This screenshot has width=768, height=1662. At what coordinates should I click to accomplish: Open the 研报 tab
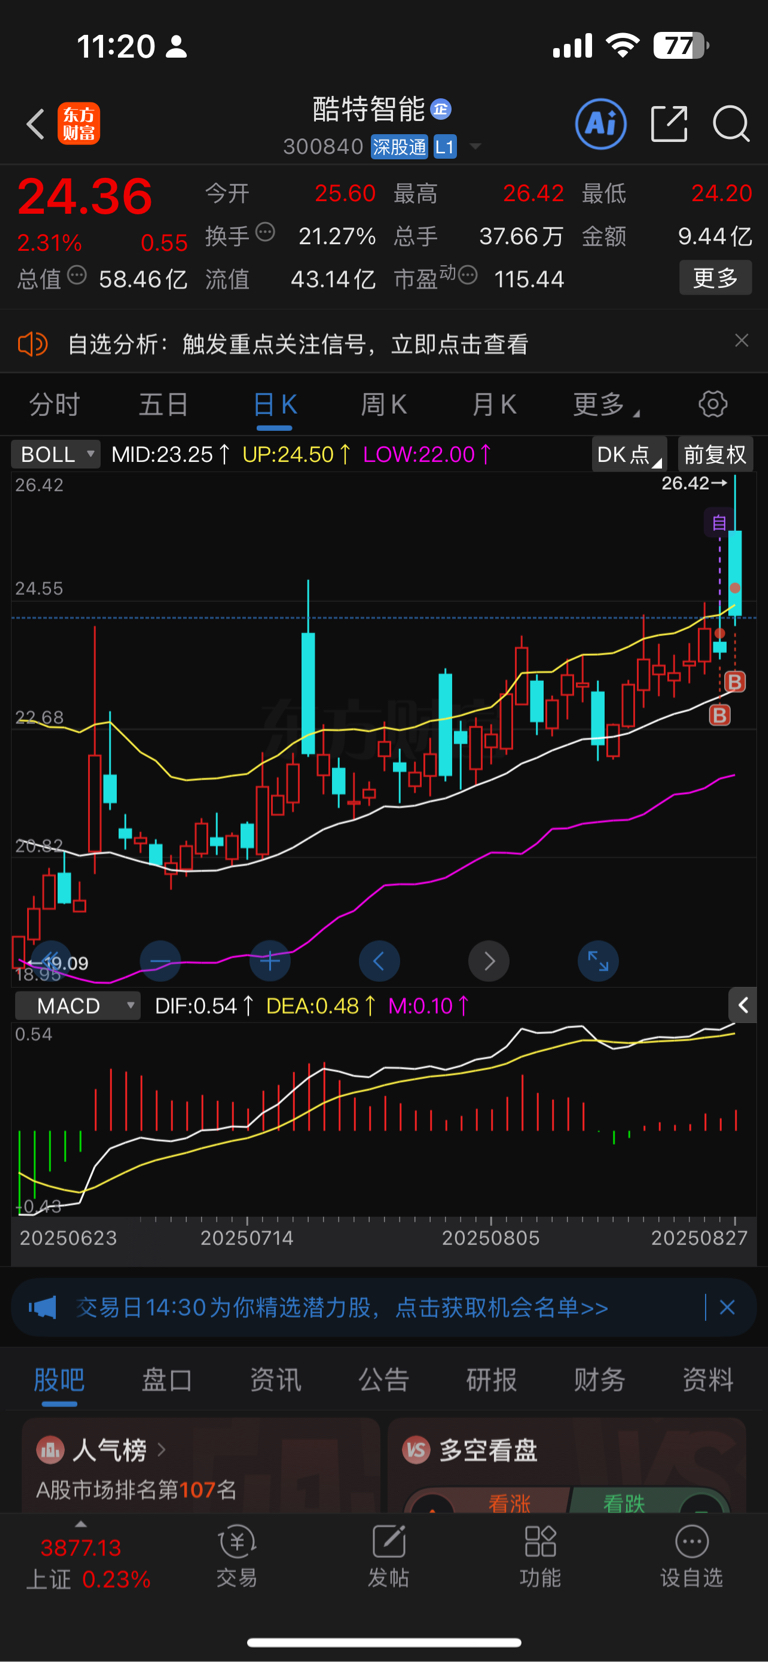492,1380
